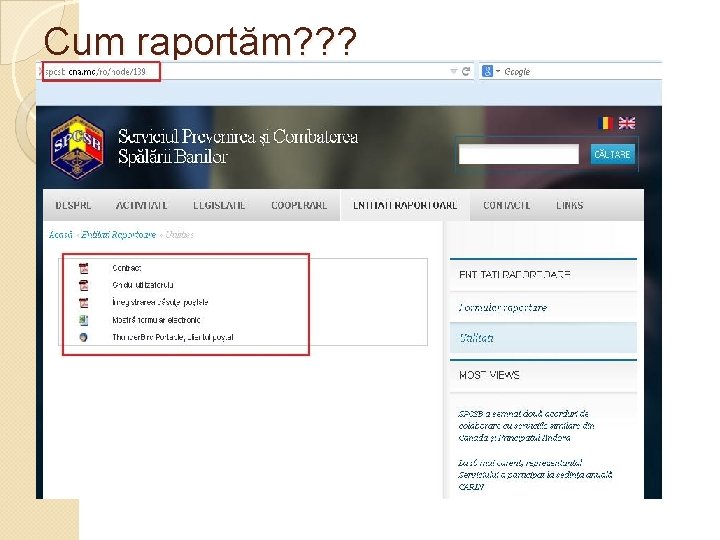Click the CĂUTARE search button
This screenshot has width=720, height=540.
[x=613, y=154]
